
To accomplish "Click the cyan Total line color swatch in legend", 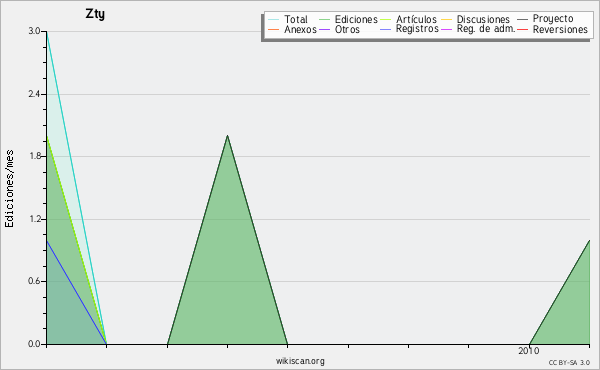I will (274, 19).
